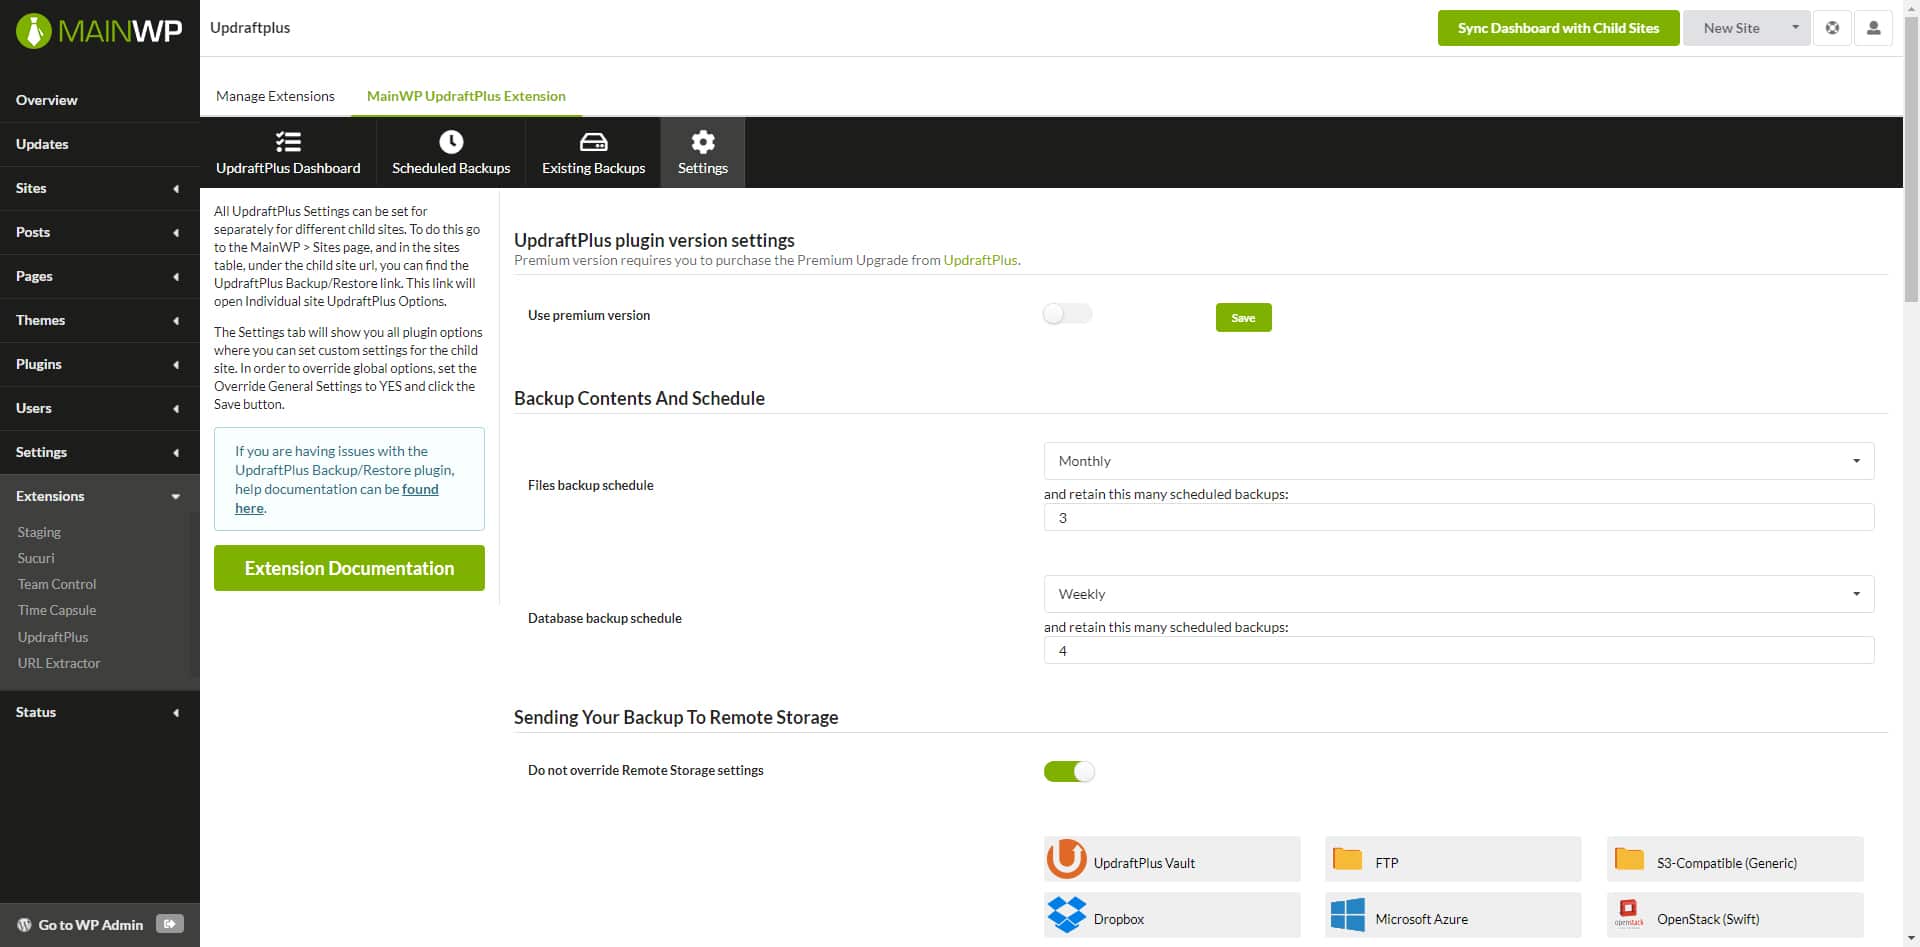Select the UpdraftPlus Vault storage icon

[x=1066, y=858]
